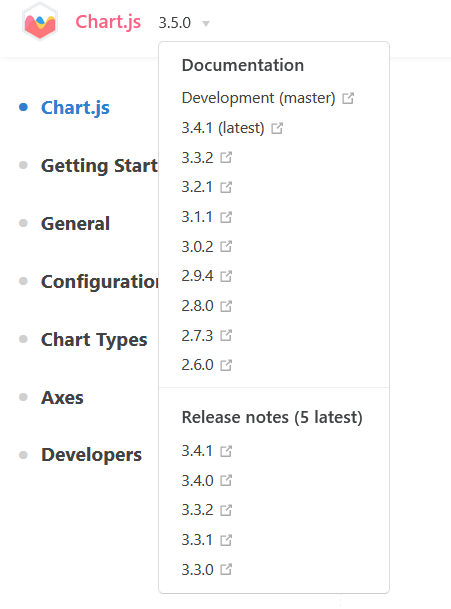Select the active Chart.js sidebar item

(x=75, y=108)
